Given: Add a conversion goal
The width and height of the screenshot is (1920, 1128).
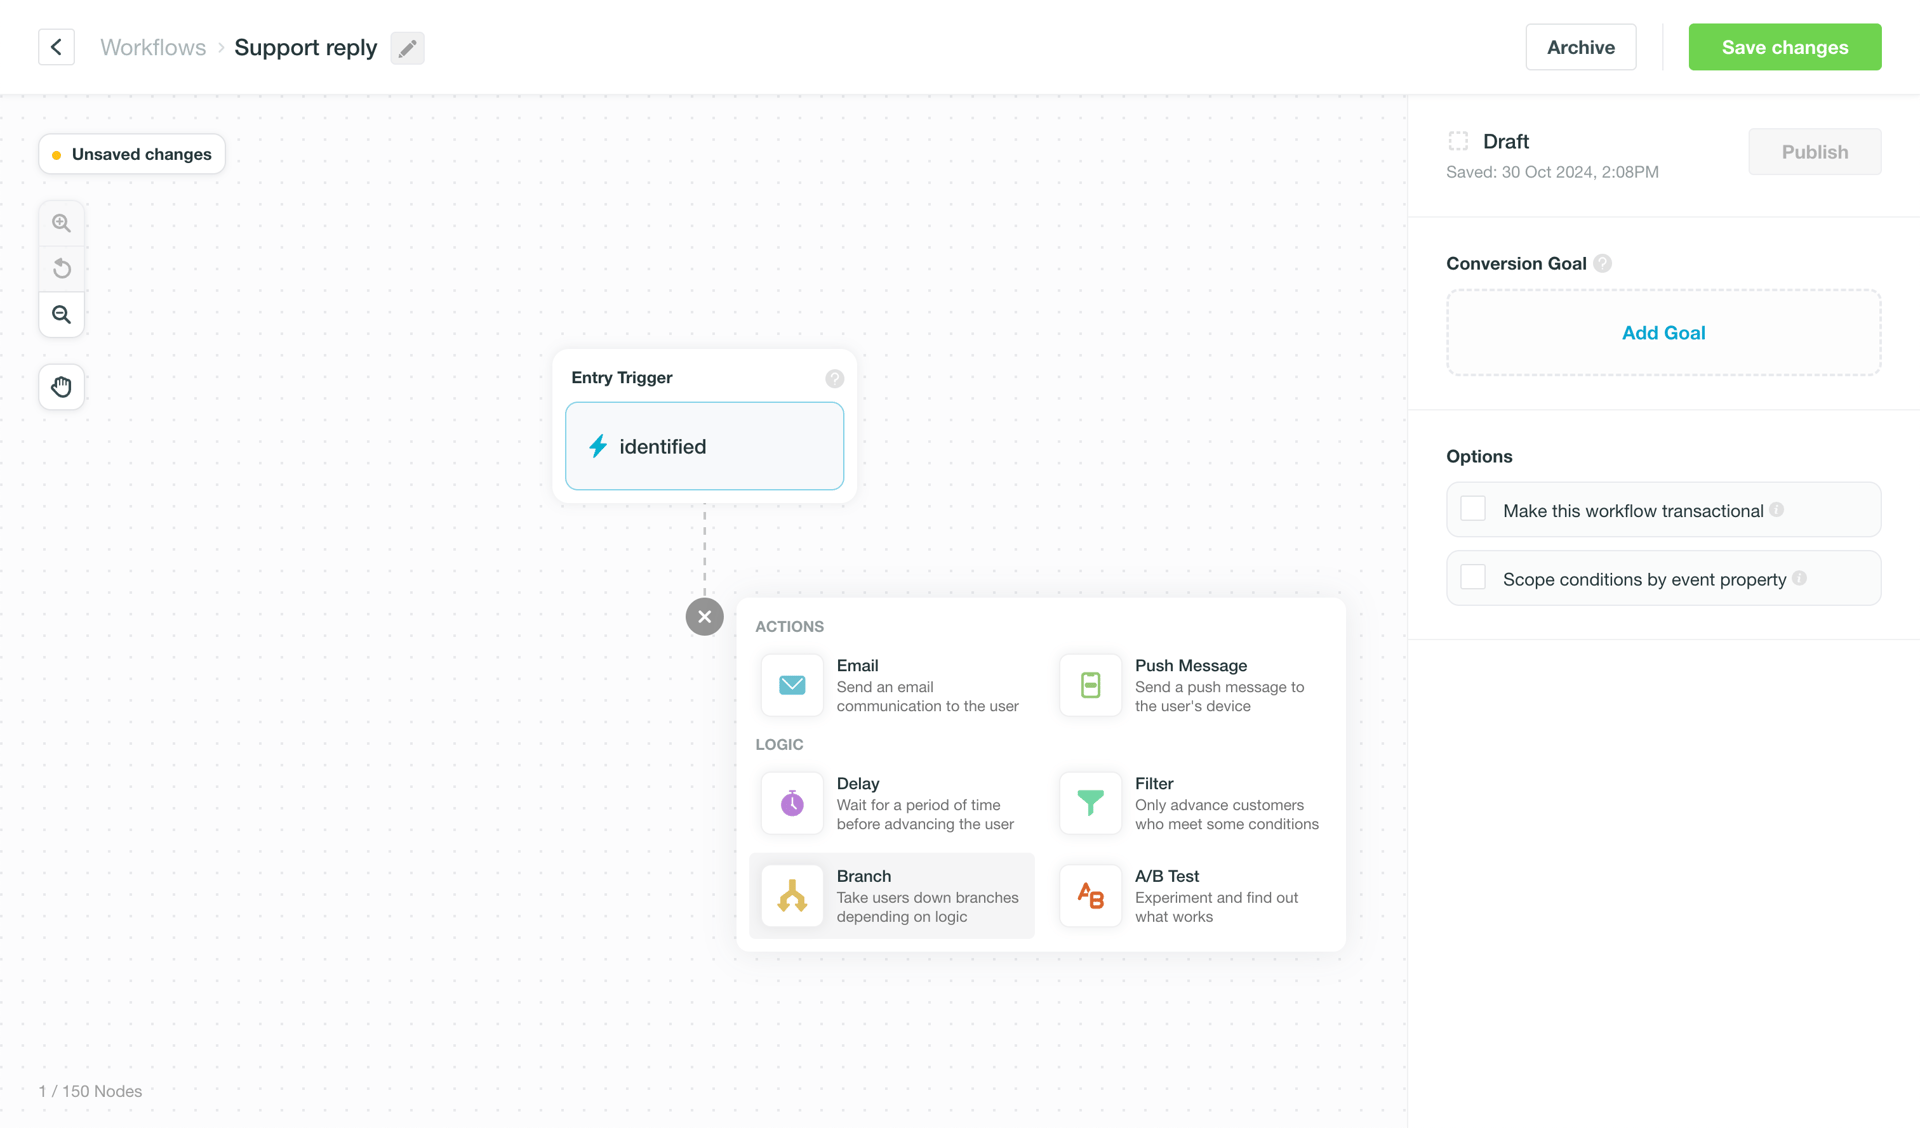Looking at the screenshot, I should (1663, 332).
